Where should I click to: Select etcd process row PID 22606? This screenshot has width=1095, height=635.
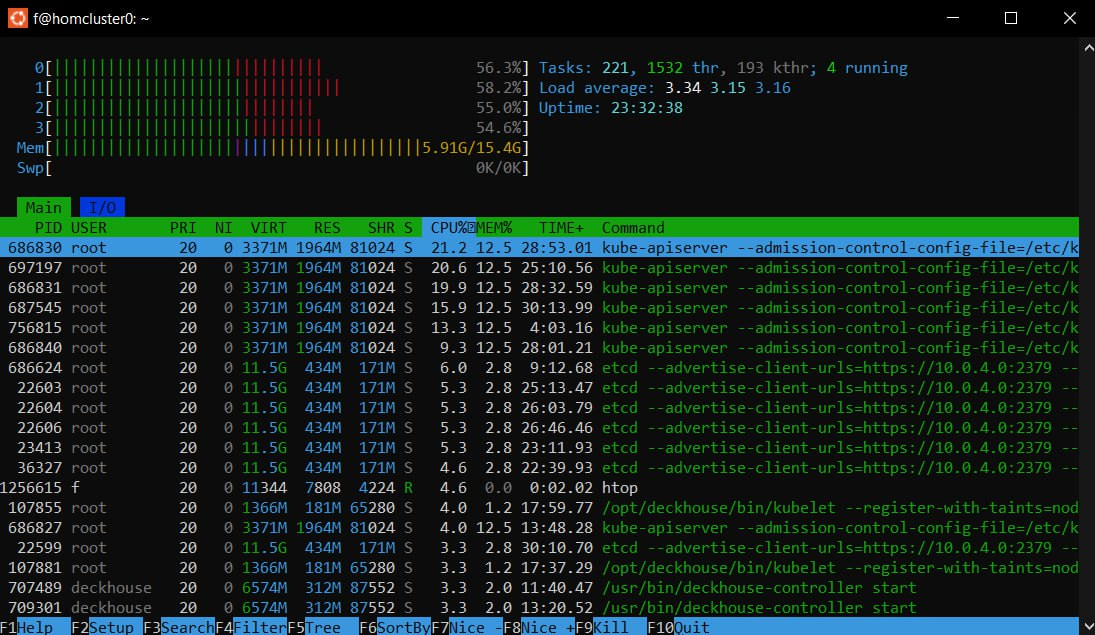(539, 428)
